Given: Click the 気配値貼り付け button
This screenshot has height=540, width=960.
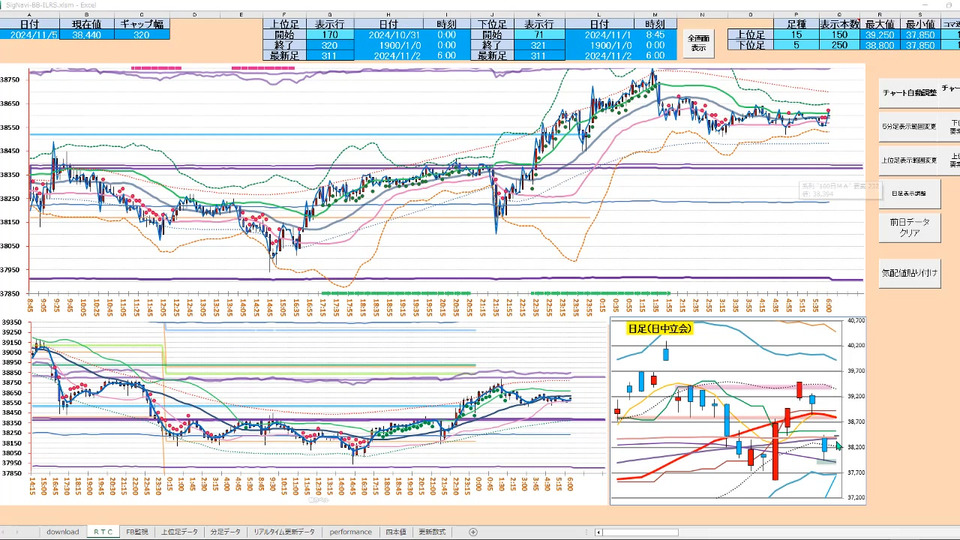Looking at the screenshot, I should point(909,273).
